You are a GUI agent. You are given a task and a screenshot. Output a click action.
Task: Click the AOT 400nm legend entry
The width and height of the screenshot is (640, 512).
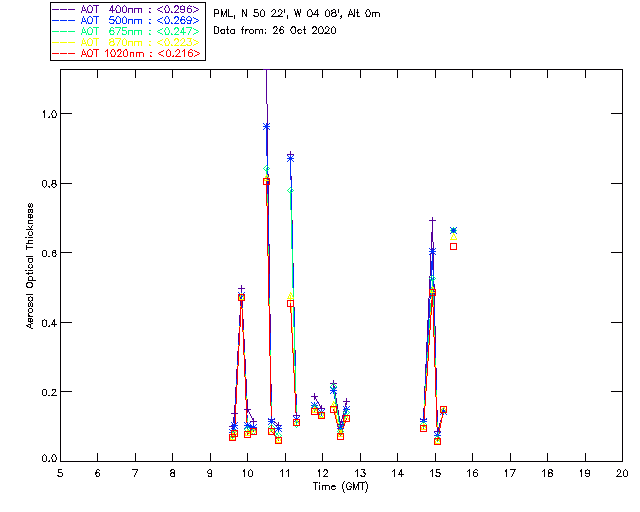126,9
